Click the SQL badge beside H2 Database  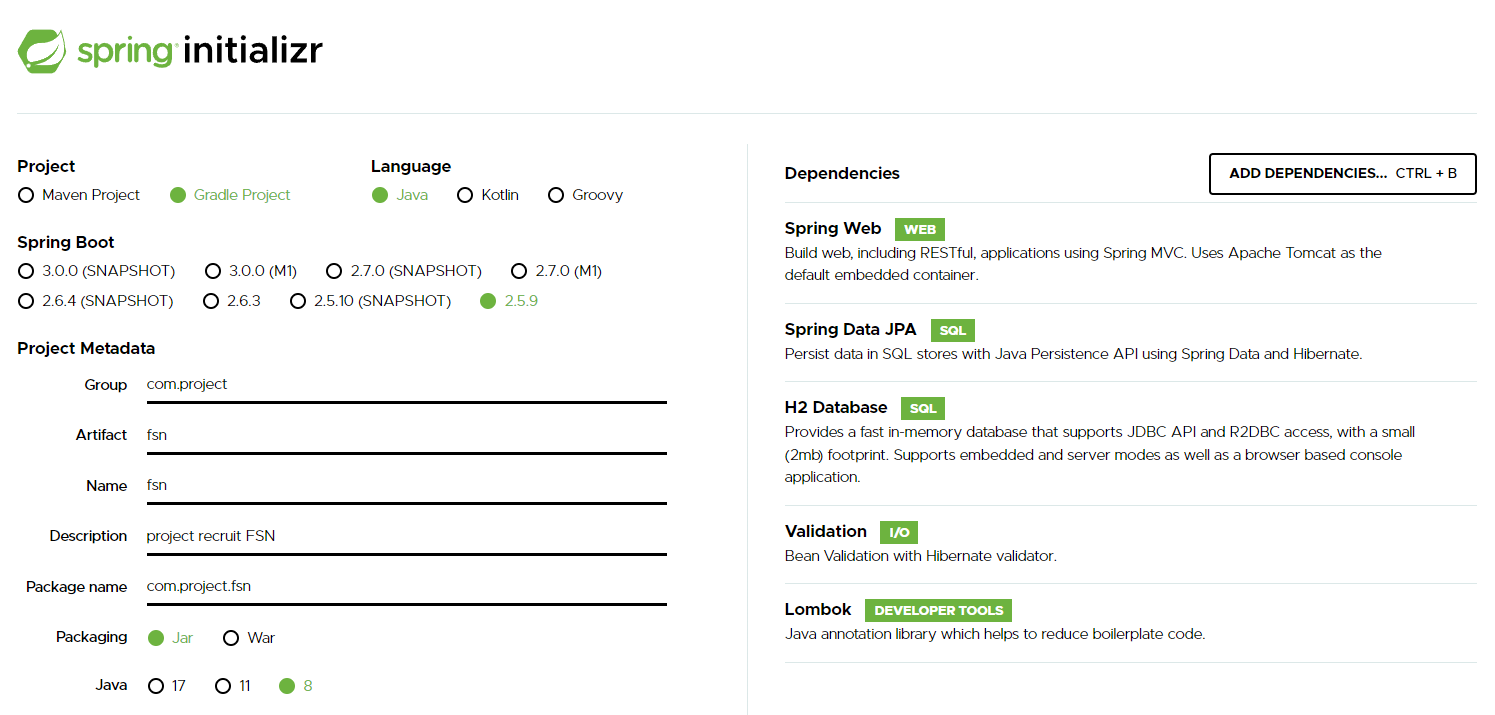coord(922,408)
